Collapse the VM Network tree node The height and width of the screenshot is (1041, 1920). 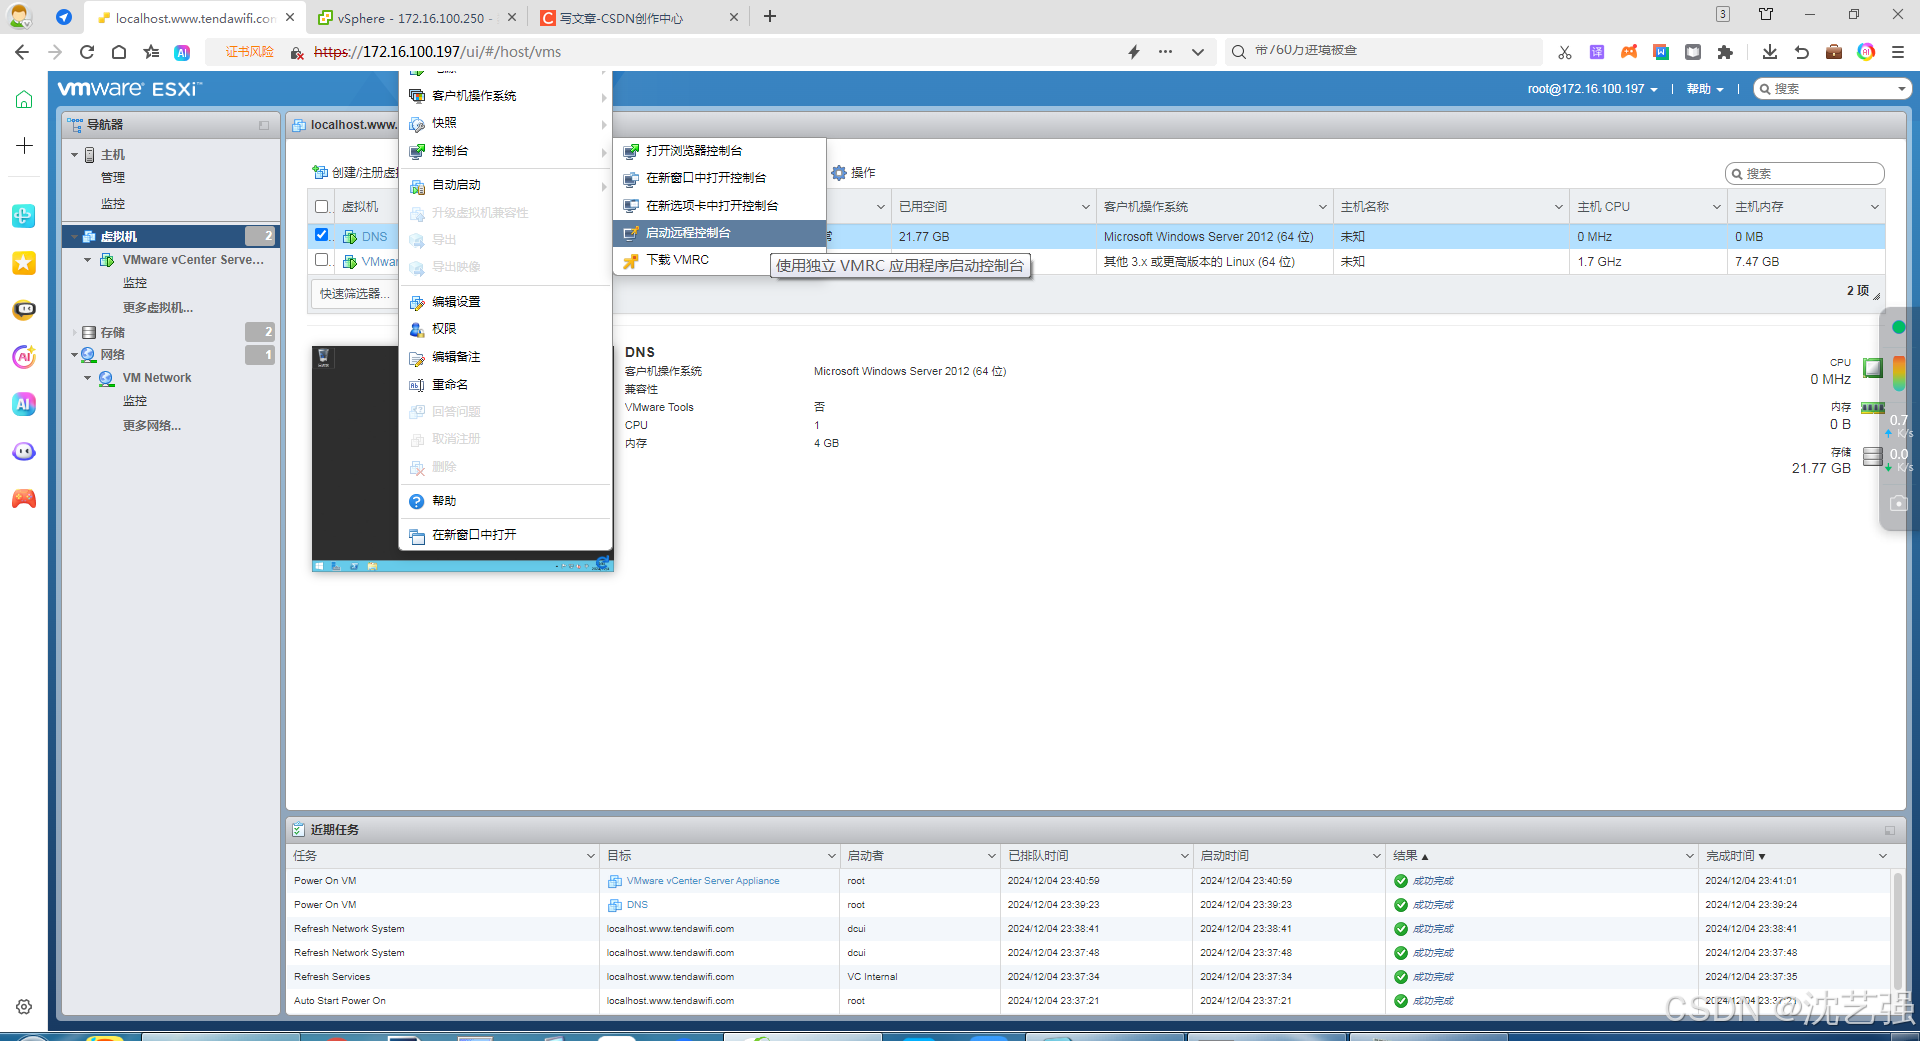click(x=88, y=378)
